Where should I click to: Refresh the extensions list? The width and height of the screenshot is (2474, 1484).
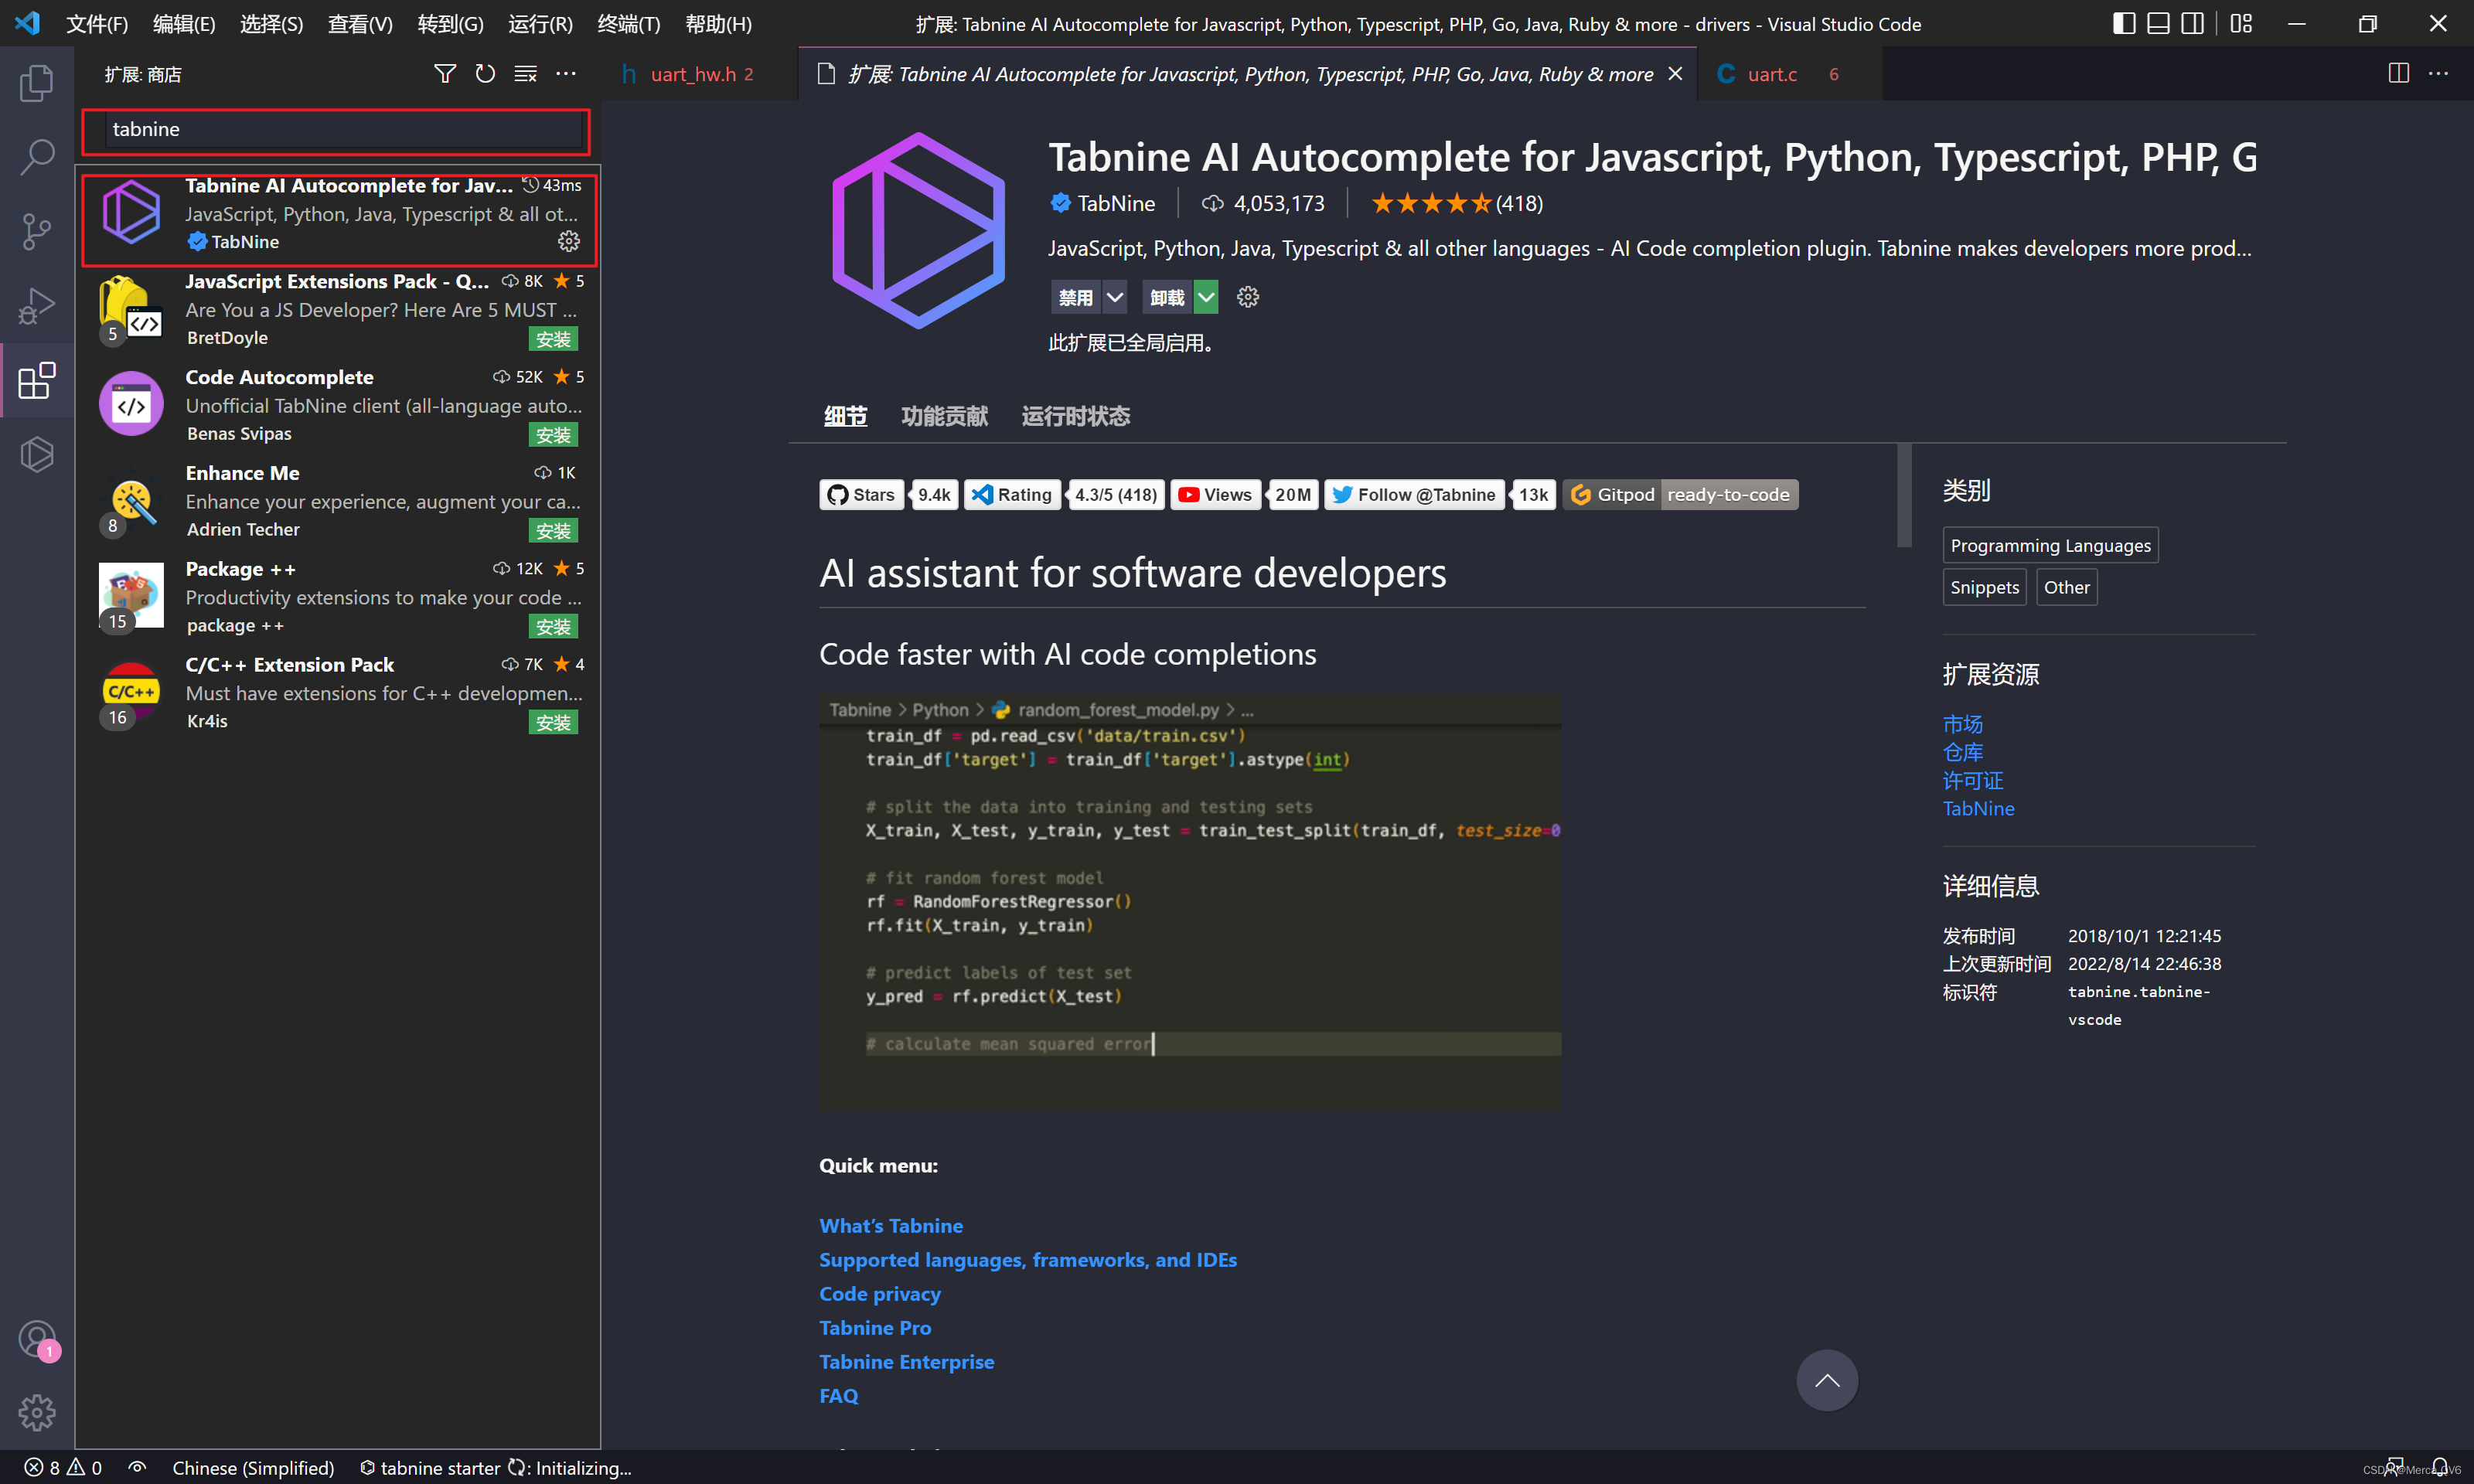pos(485,74)
